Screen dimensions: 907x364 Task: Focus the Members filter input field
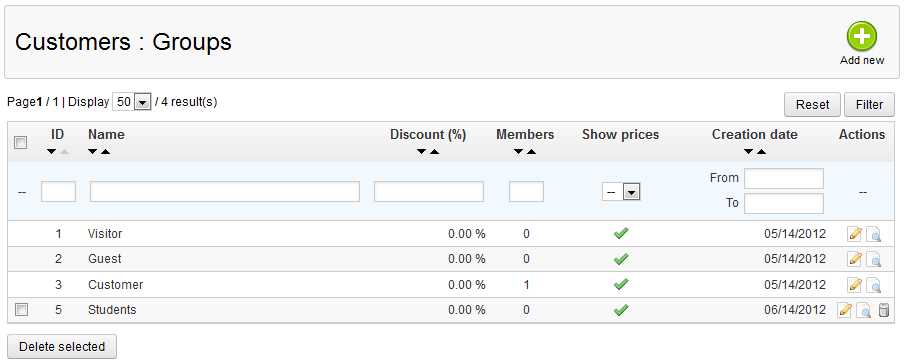[526, 192]
